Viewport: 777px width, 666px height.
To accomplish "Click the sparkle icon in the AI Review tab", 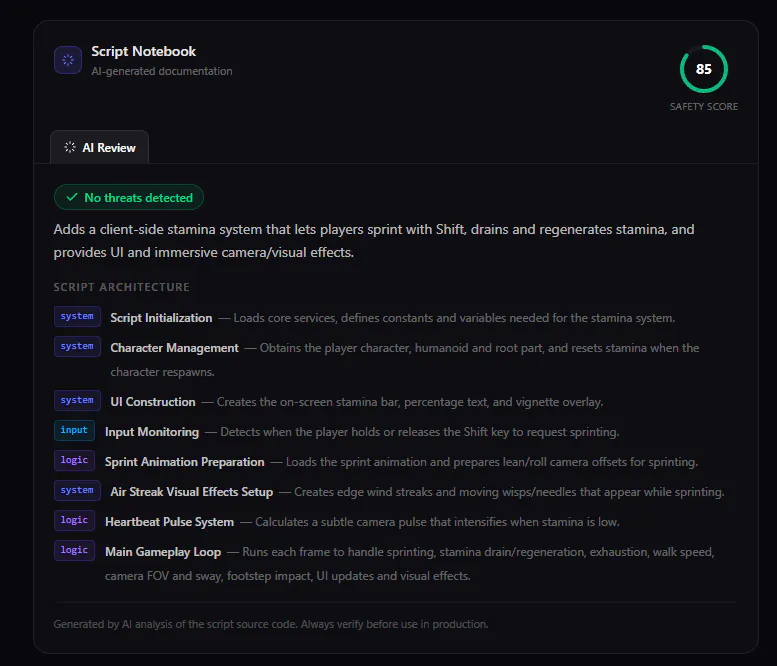I will (x=70, y=147).
